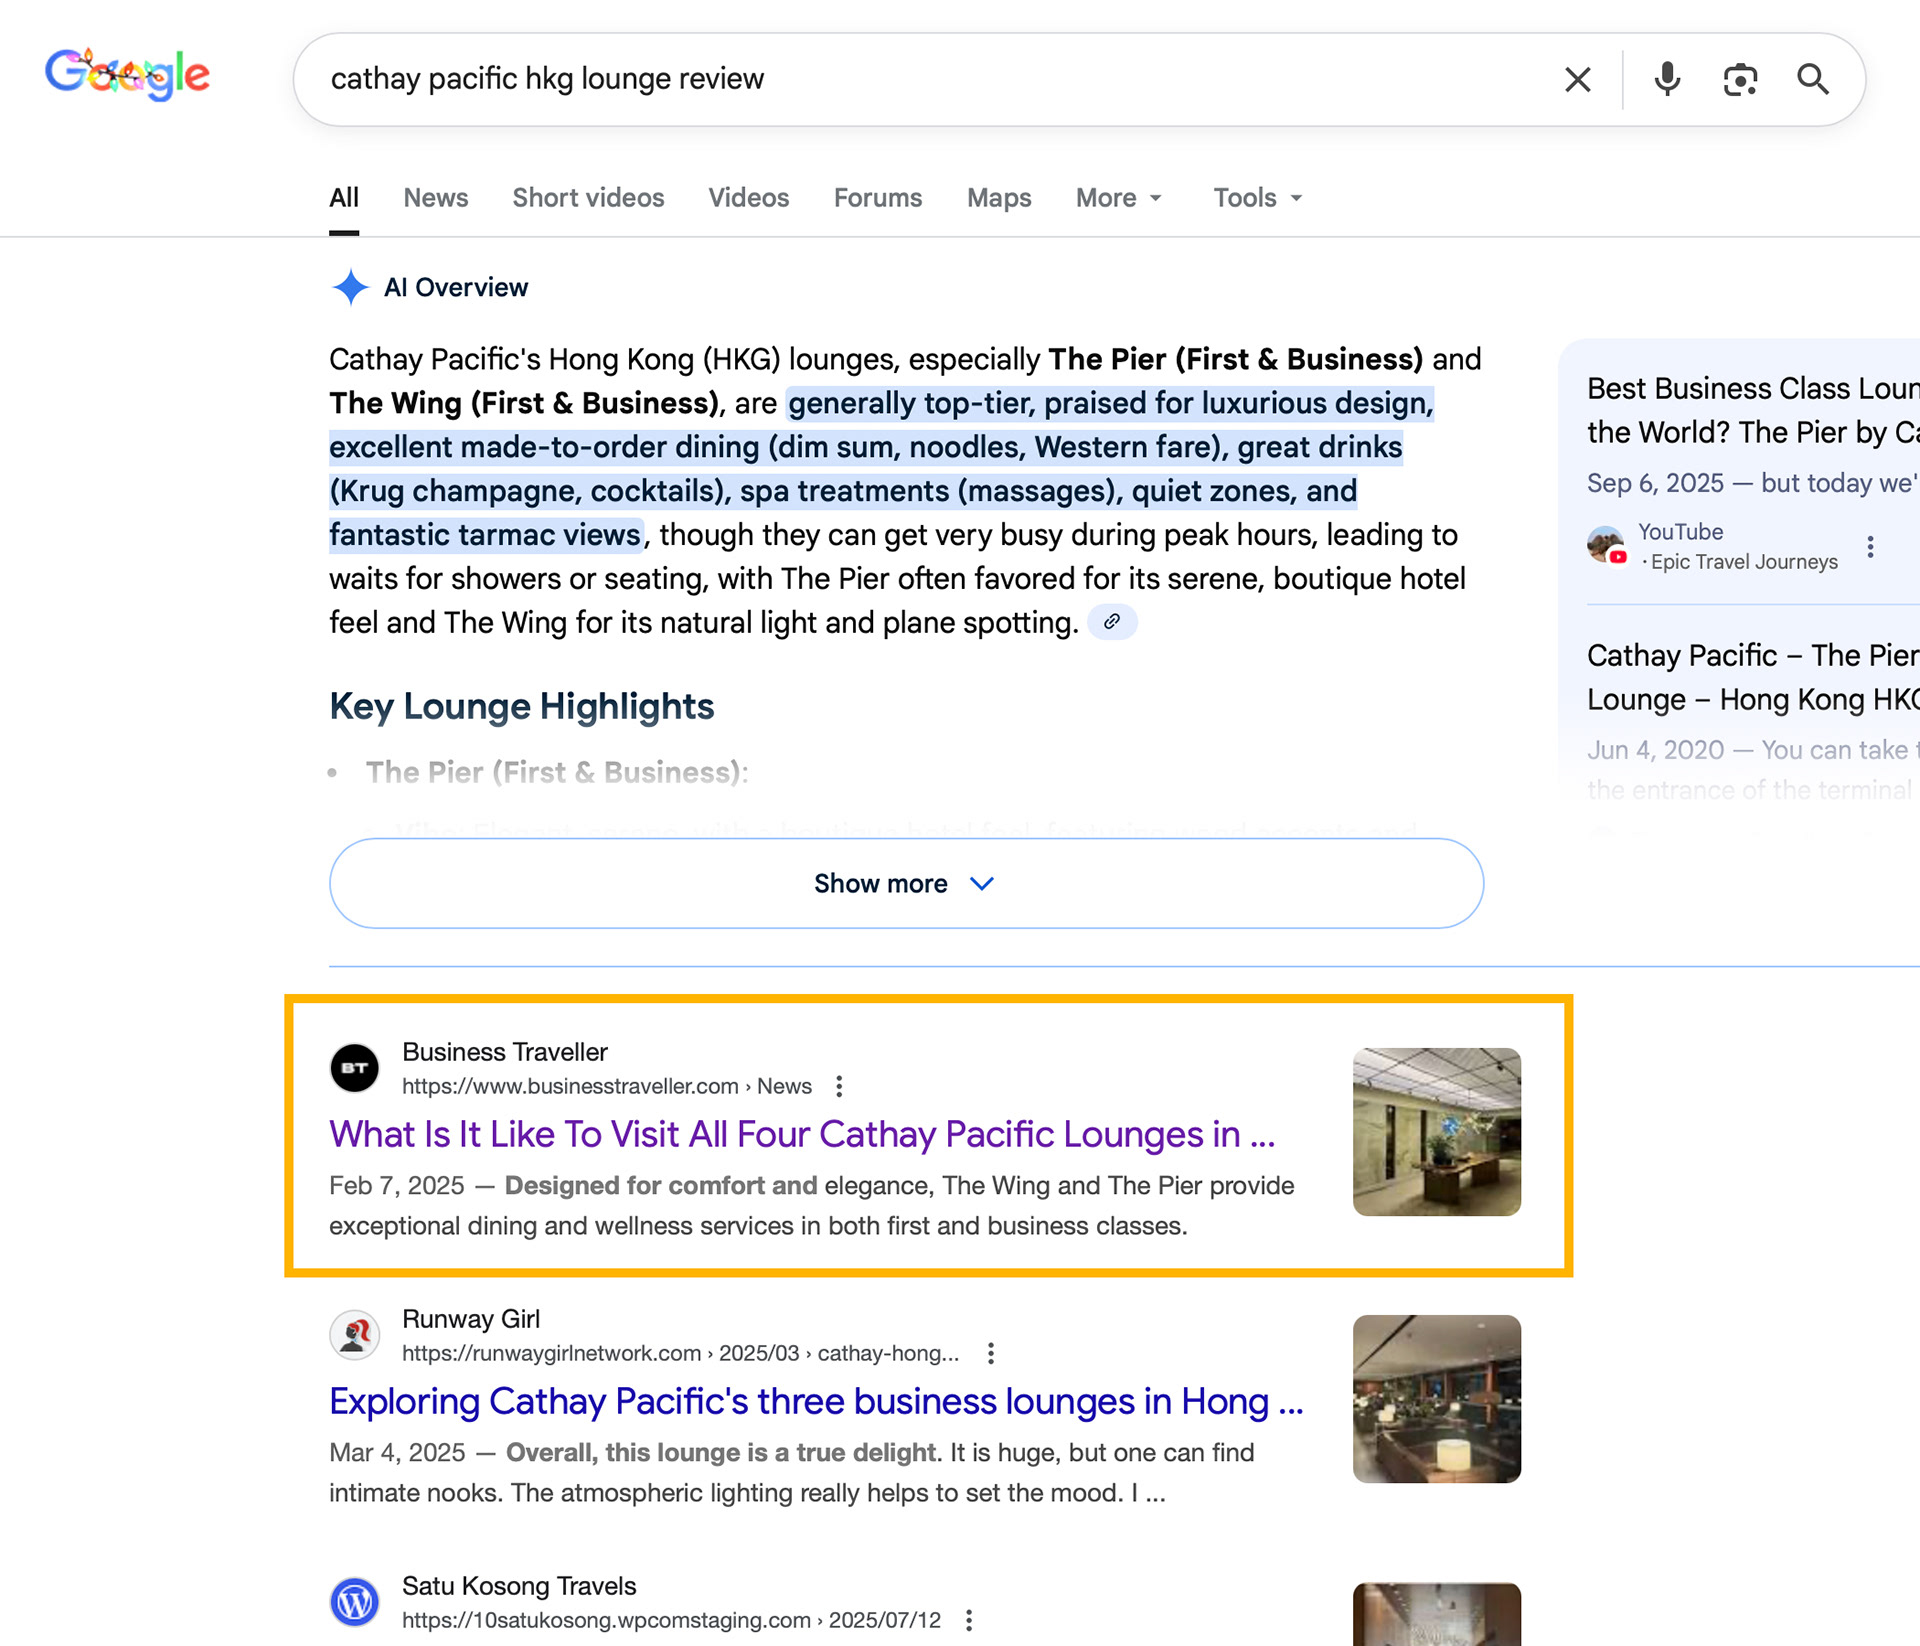Open three-dot menu for Runway Girl result
This screenshot has width=1920, height=1646.
(990, 1353)
